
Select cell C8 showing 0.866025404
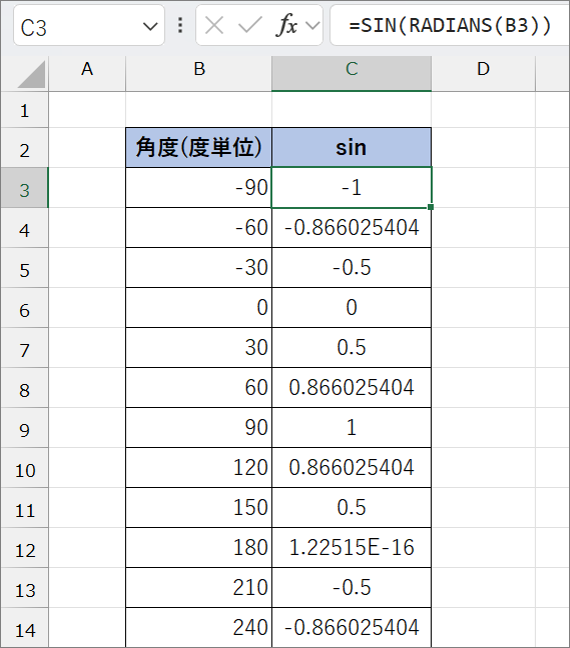tap(351, 388)
